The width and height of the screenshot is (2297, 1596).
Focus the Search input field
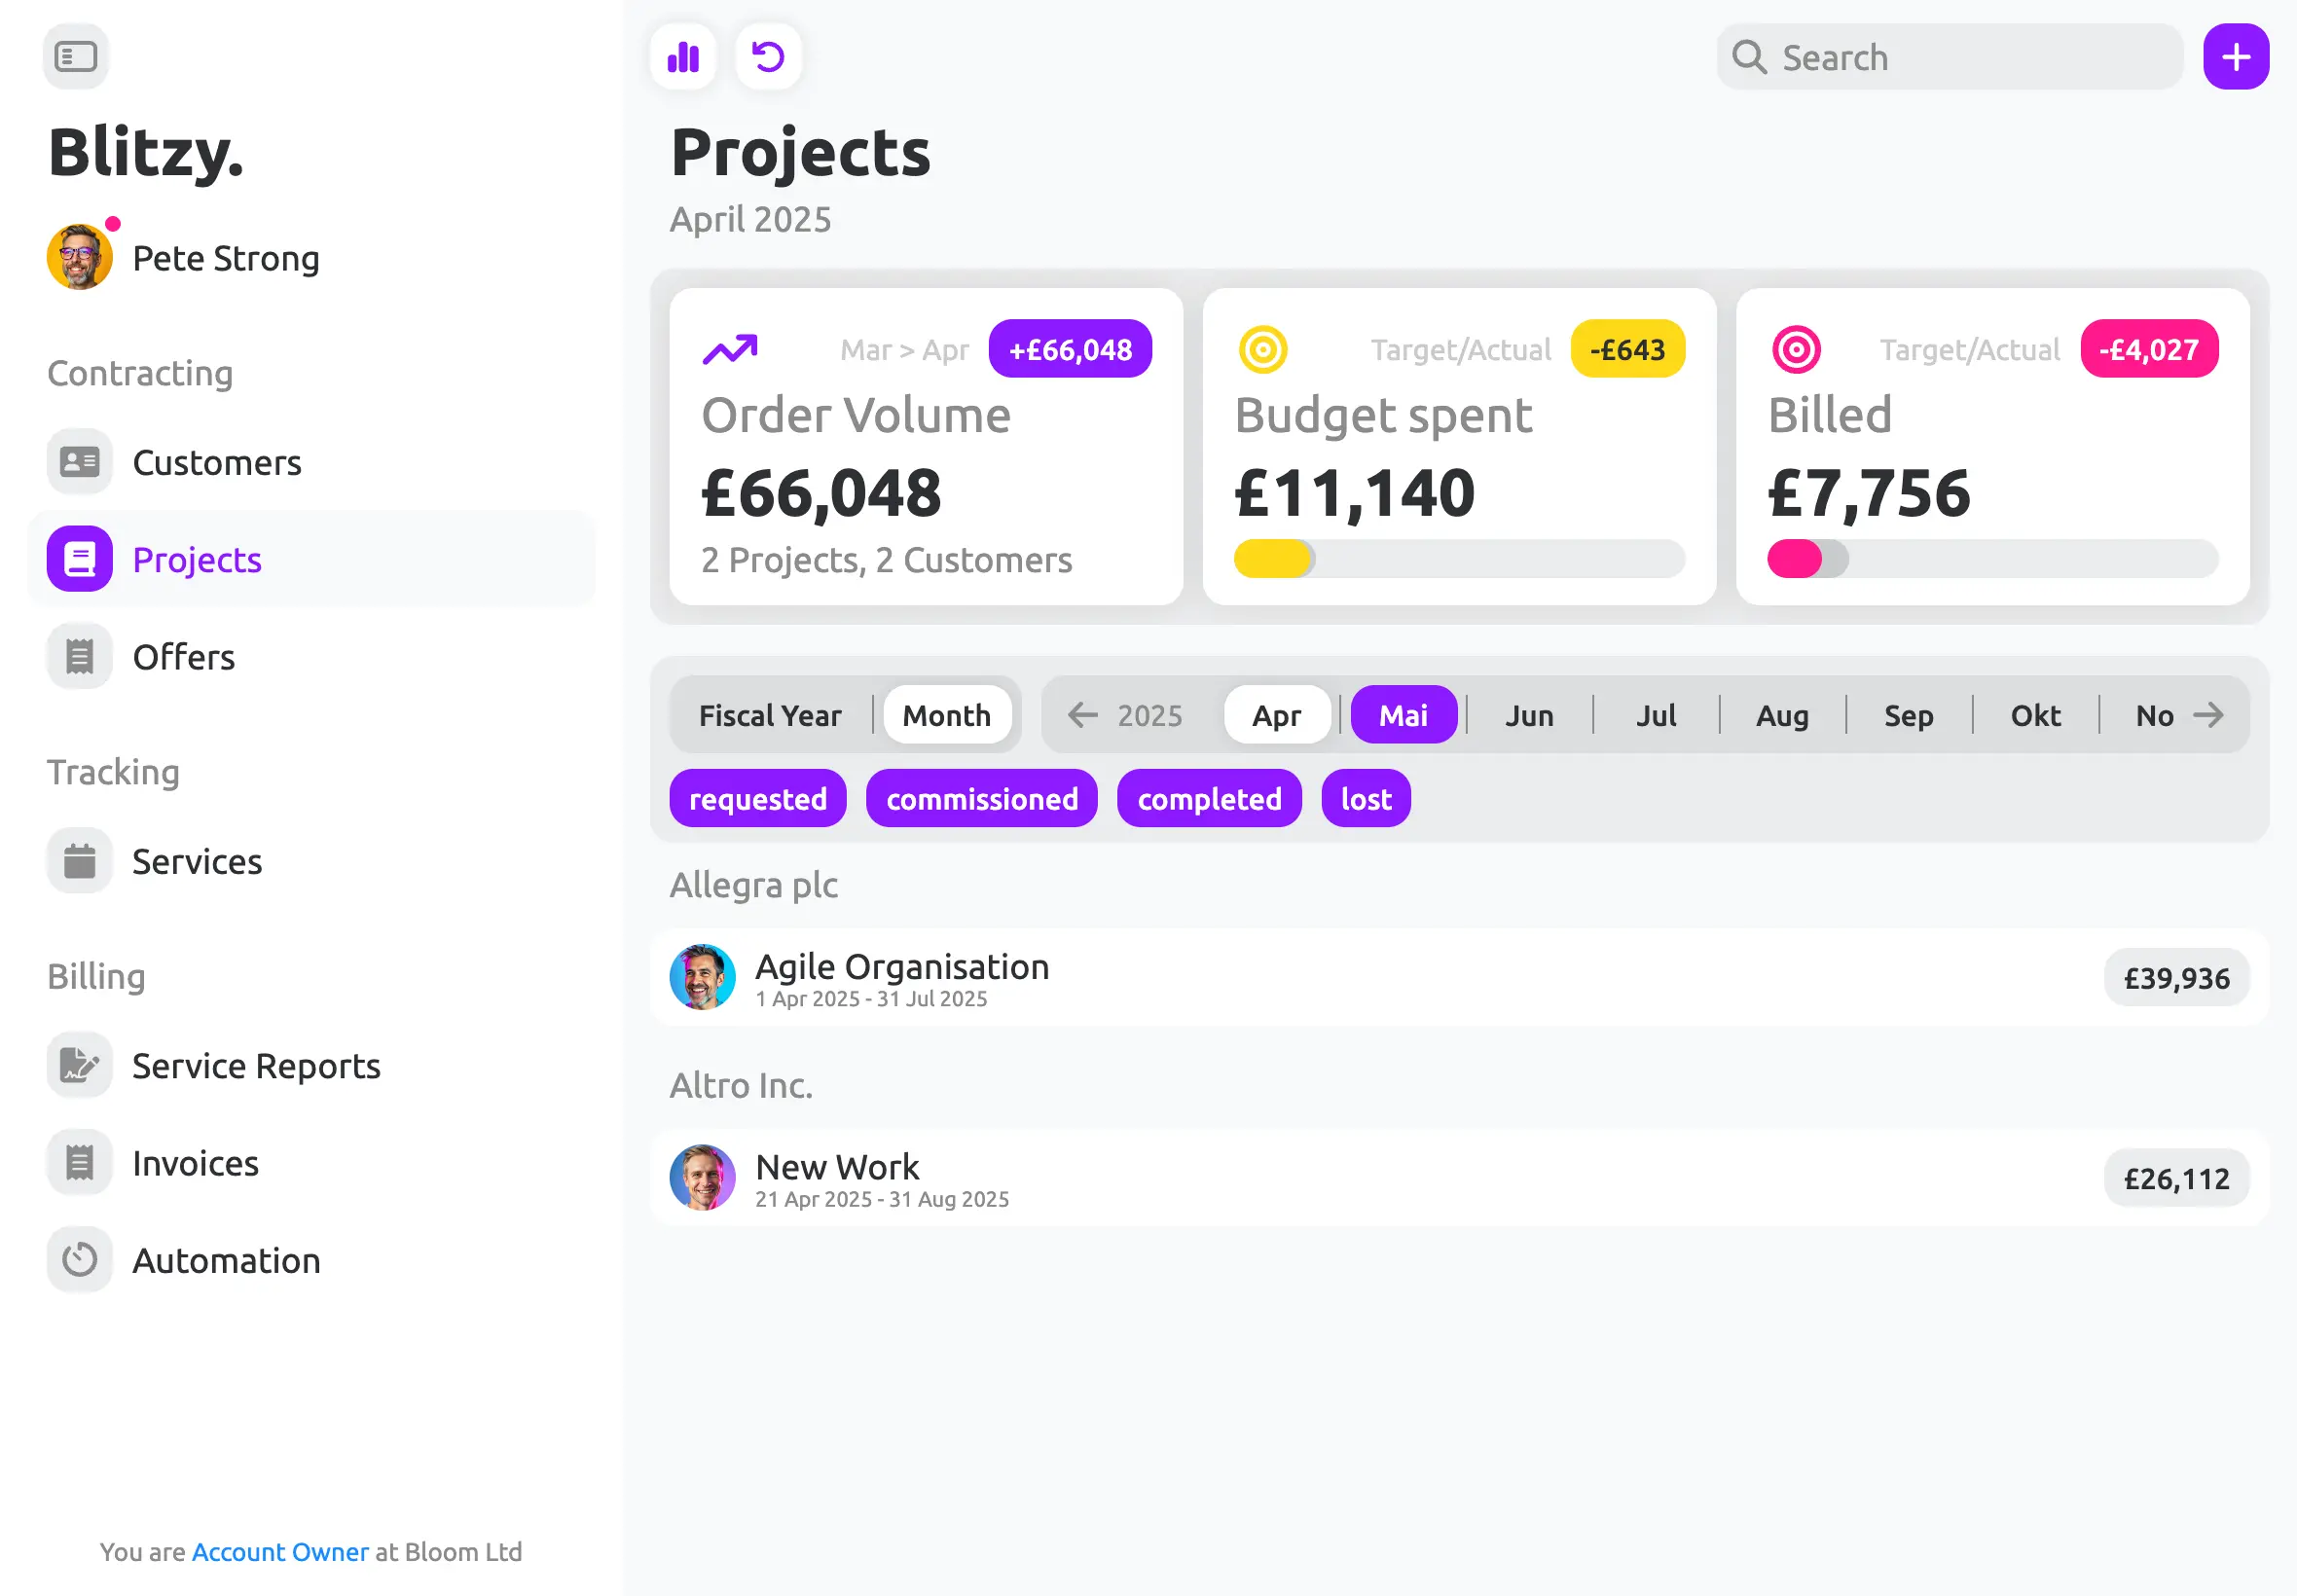coord(1950,56)
